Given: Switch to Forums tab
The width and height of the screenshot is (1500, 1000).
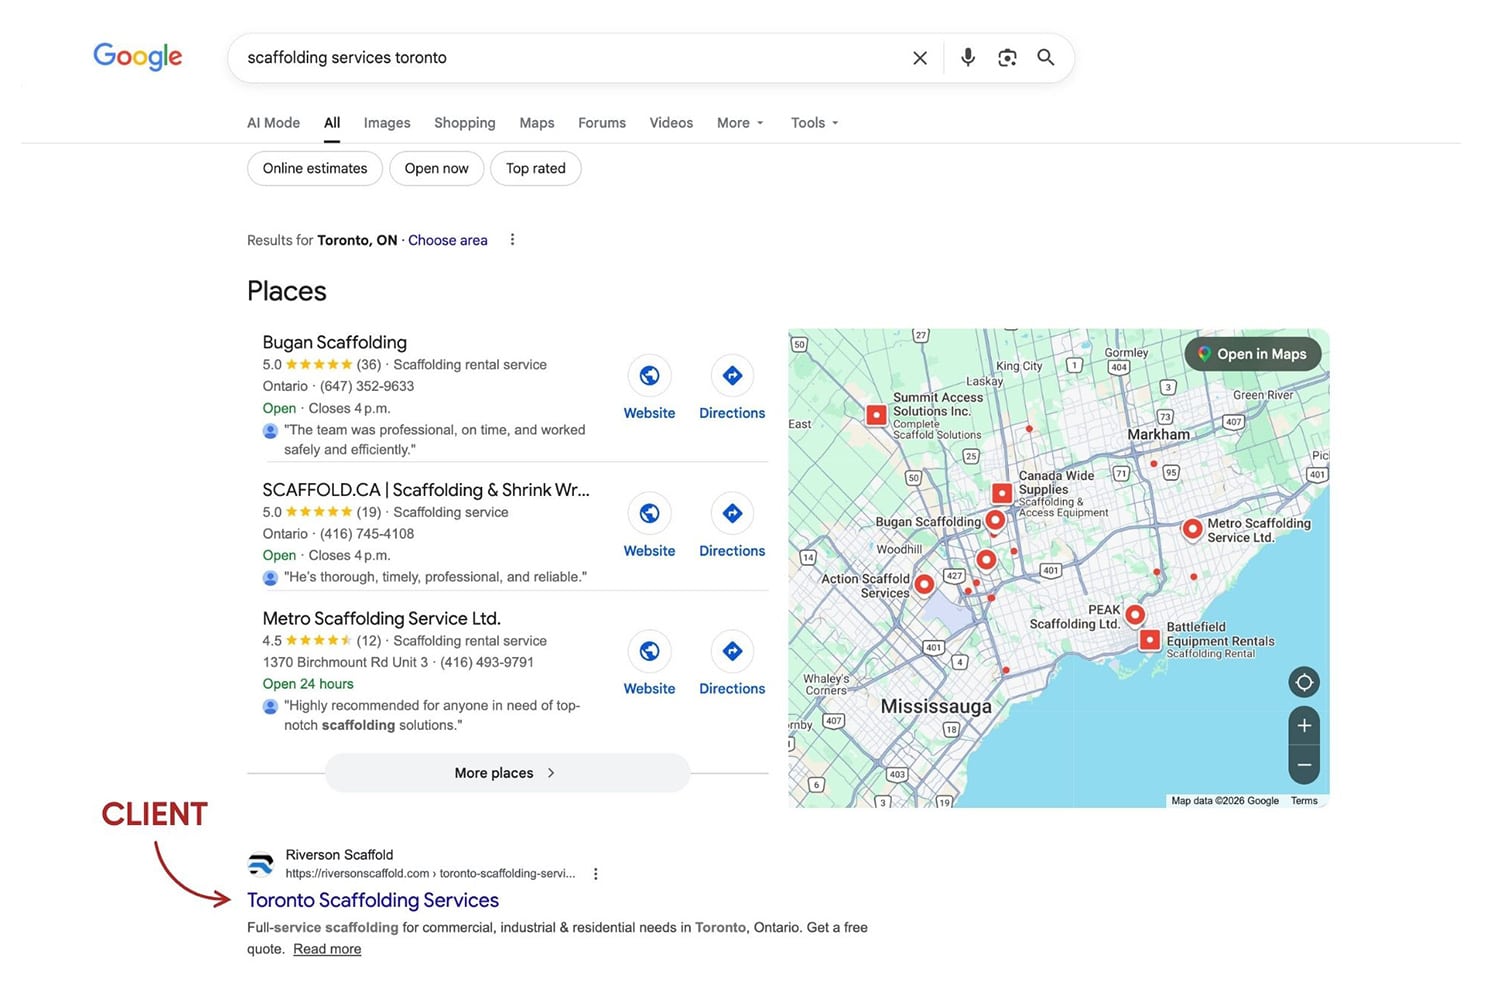Looking at the screenshot, I should (602, 123).
